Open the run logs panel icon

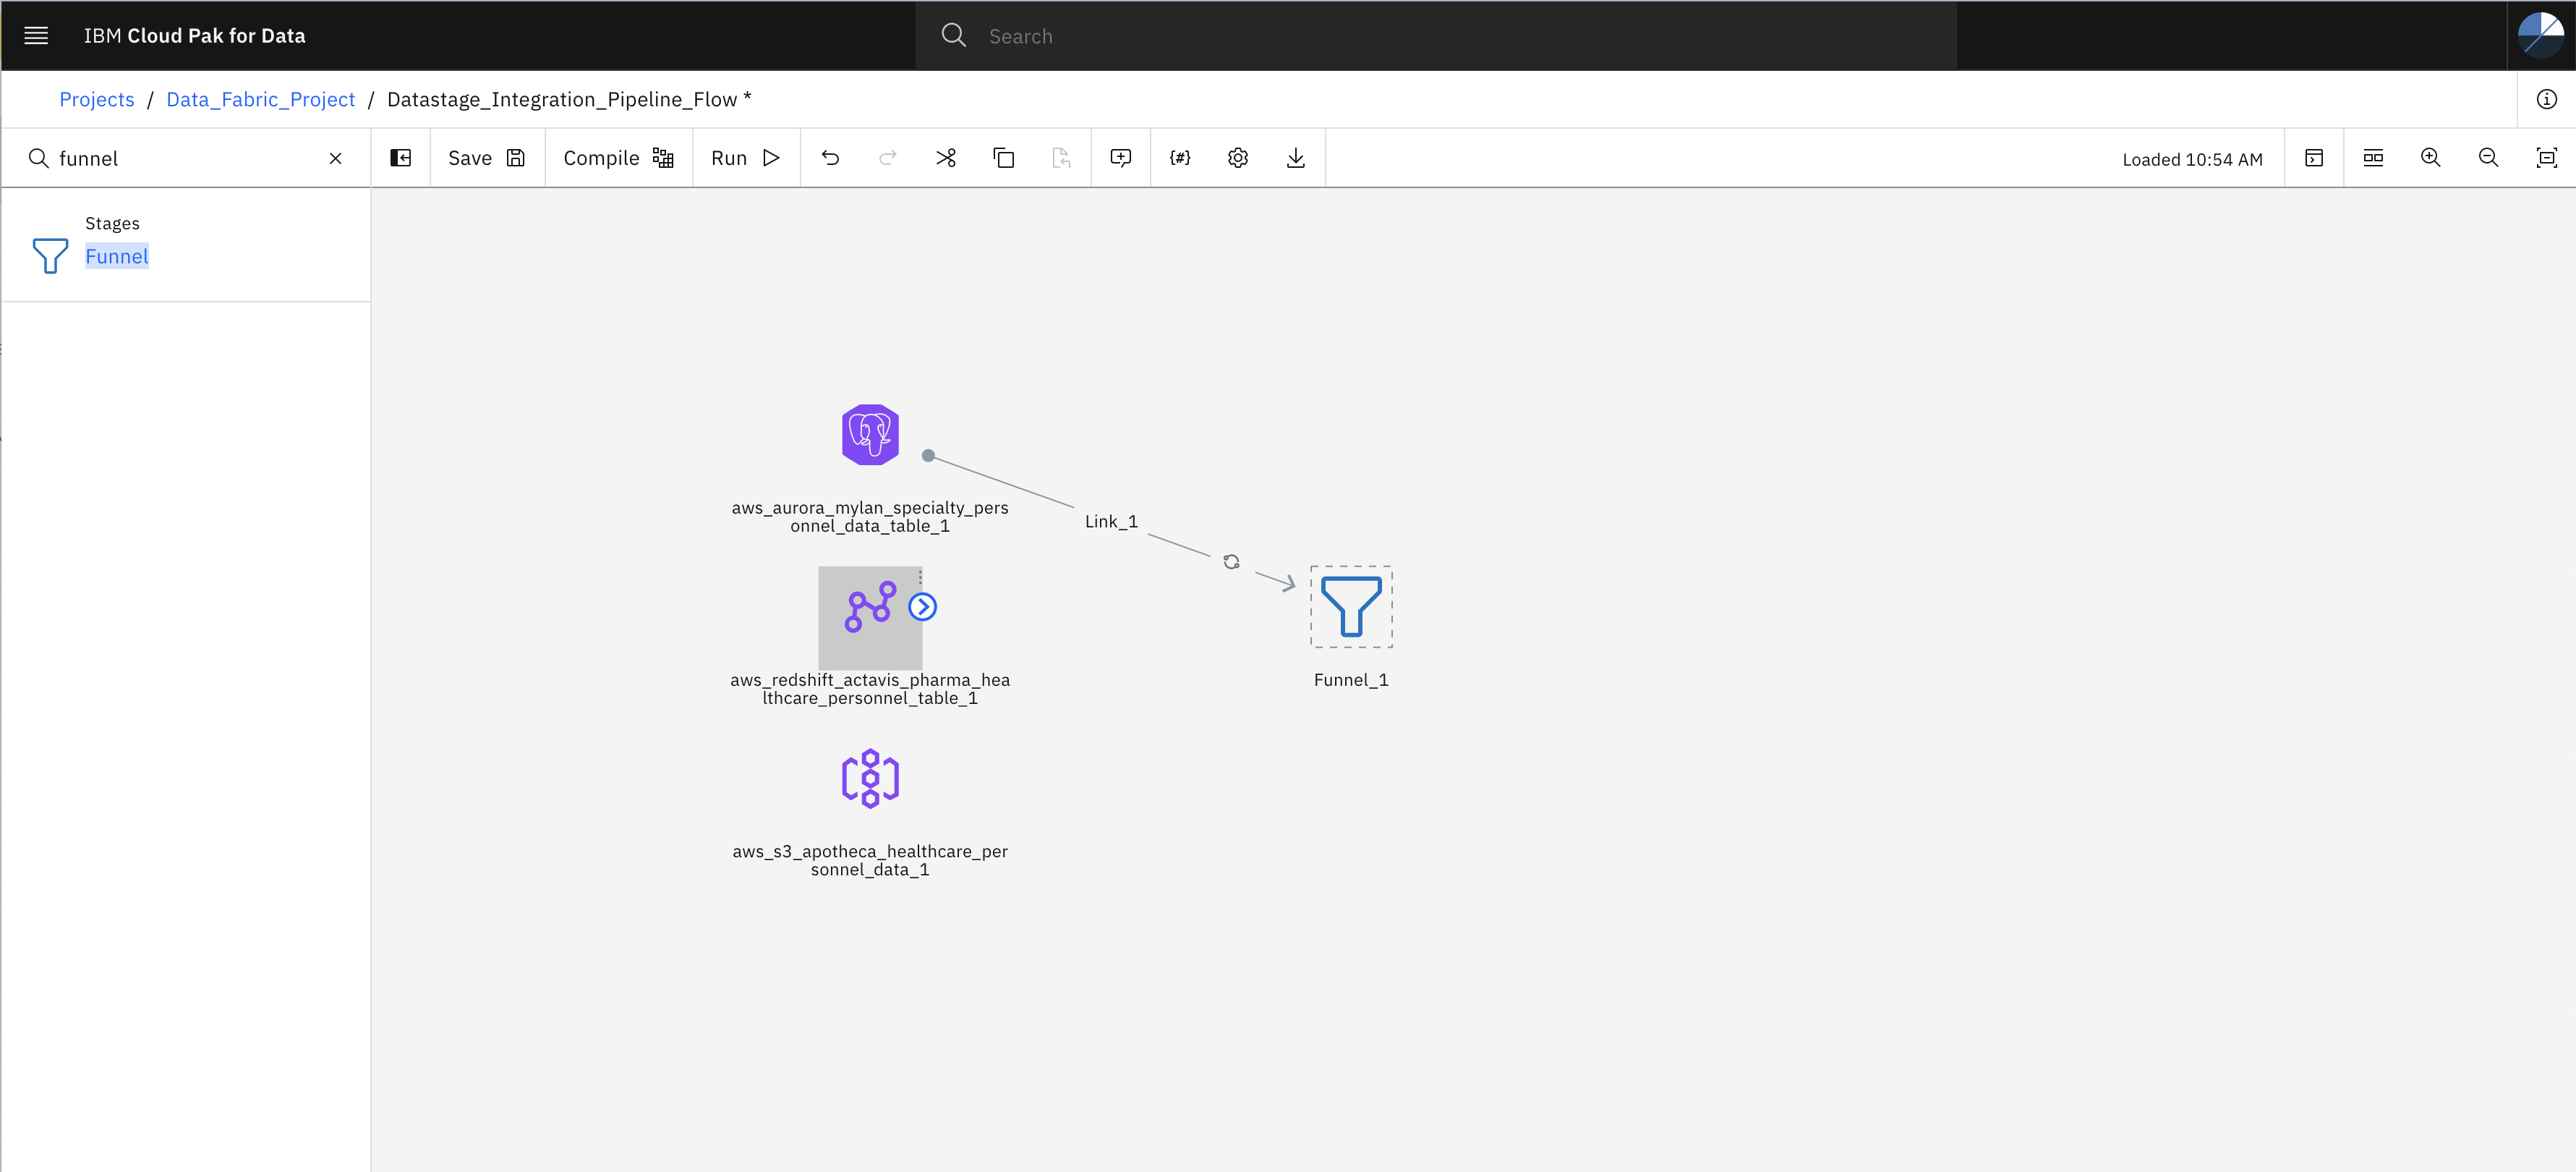[x=2314, y=158]
